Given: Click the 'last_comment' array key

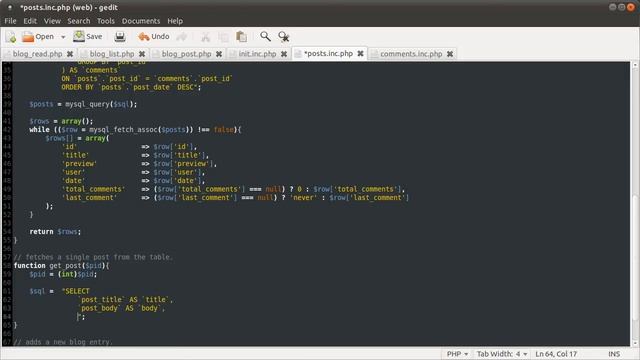Looking at the screenshot, I should pos(89,198).
